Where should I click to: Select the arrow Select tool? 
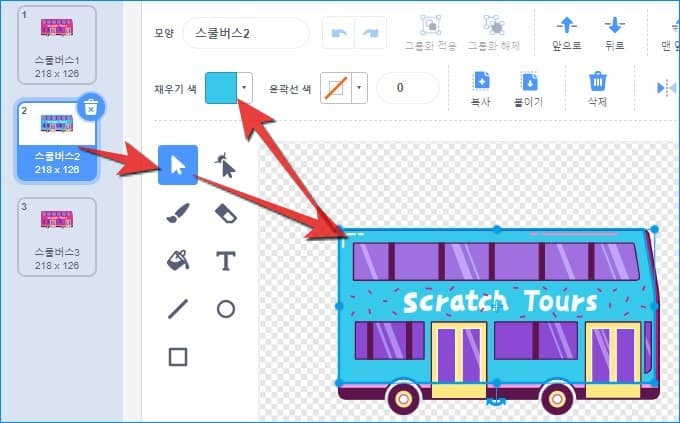click(178, 165)
